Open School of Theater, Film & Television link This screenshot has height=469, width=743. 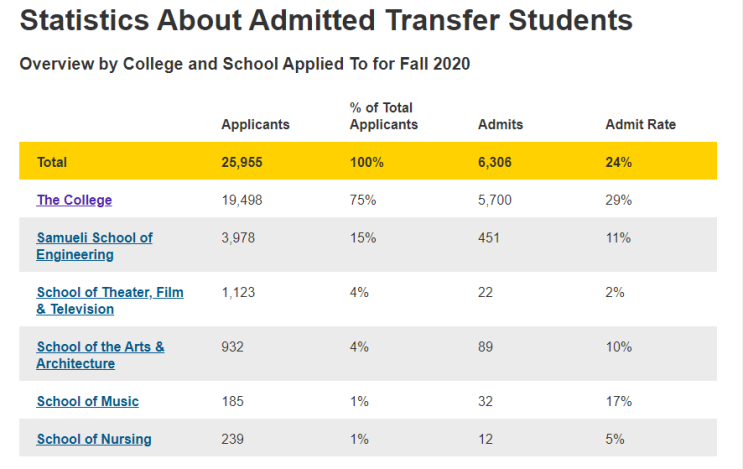110,300
